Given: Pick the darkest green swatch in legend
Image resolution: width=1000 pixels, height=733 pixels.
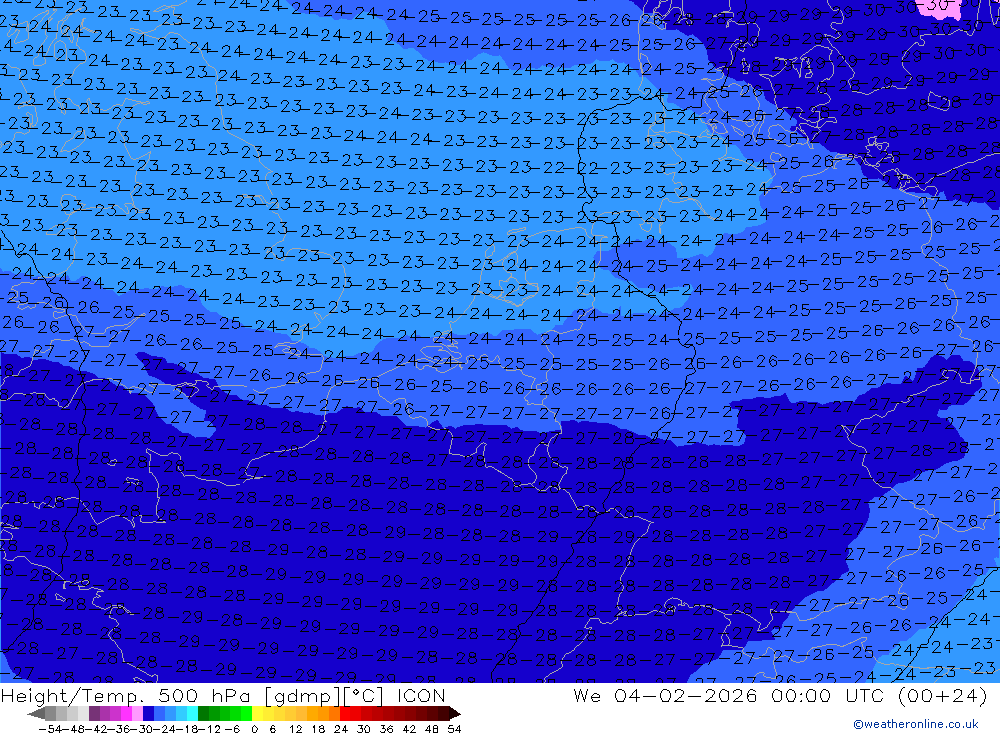Looking at the screenshot, I should [203, 713].
